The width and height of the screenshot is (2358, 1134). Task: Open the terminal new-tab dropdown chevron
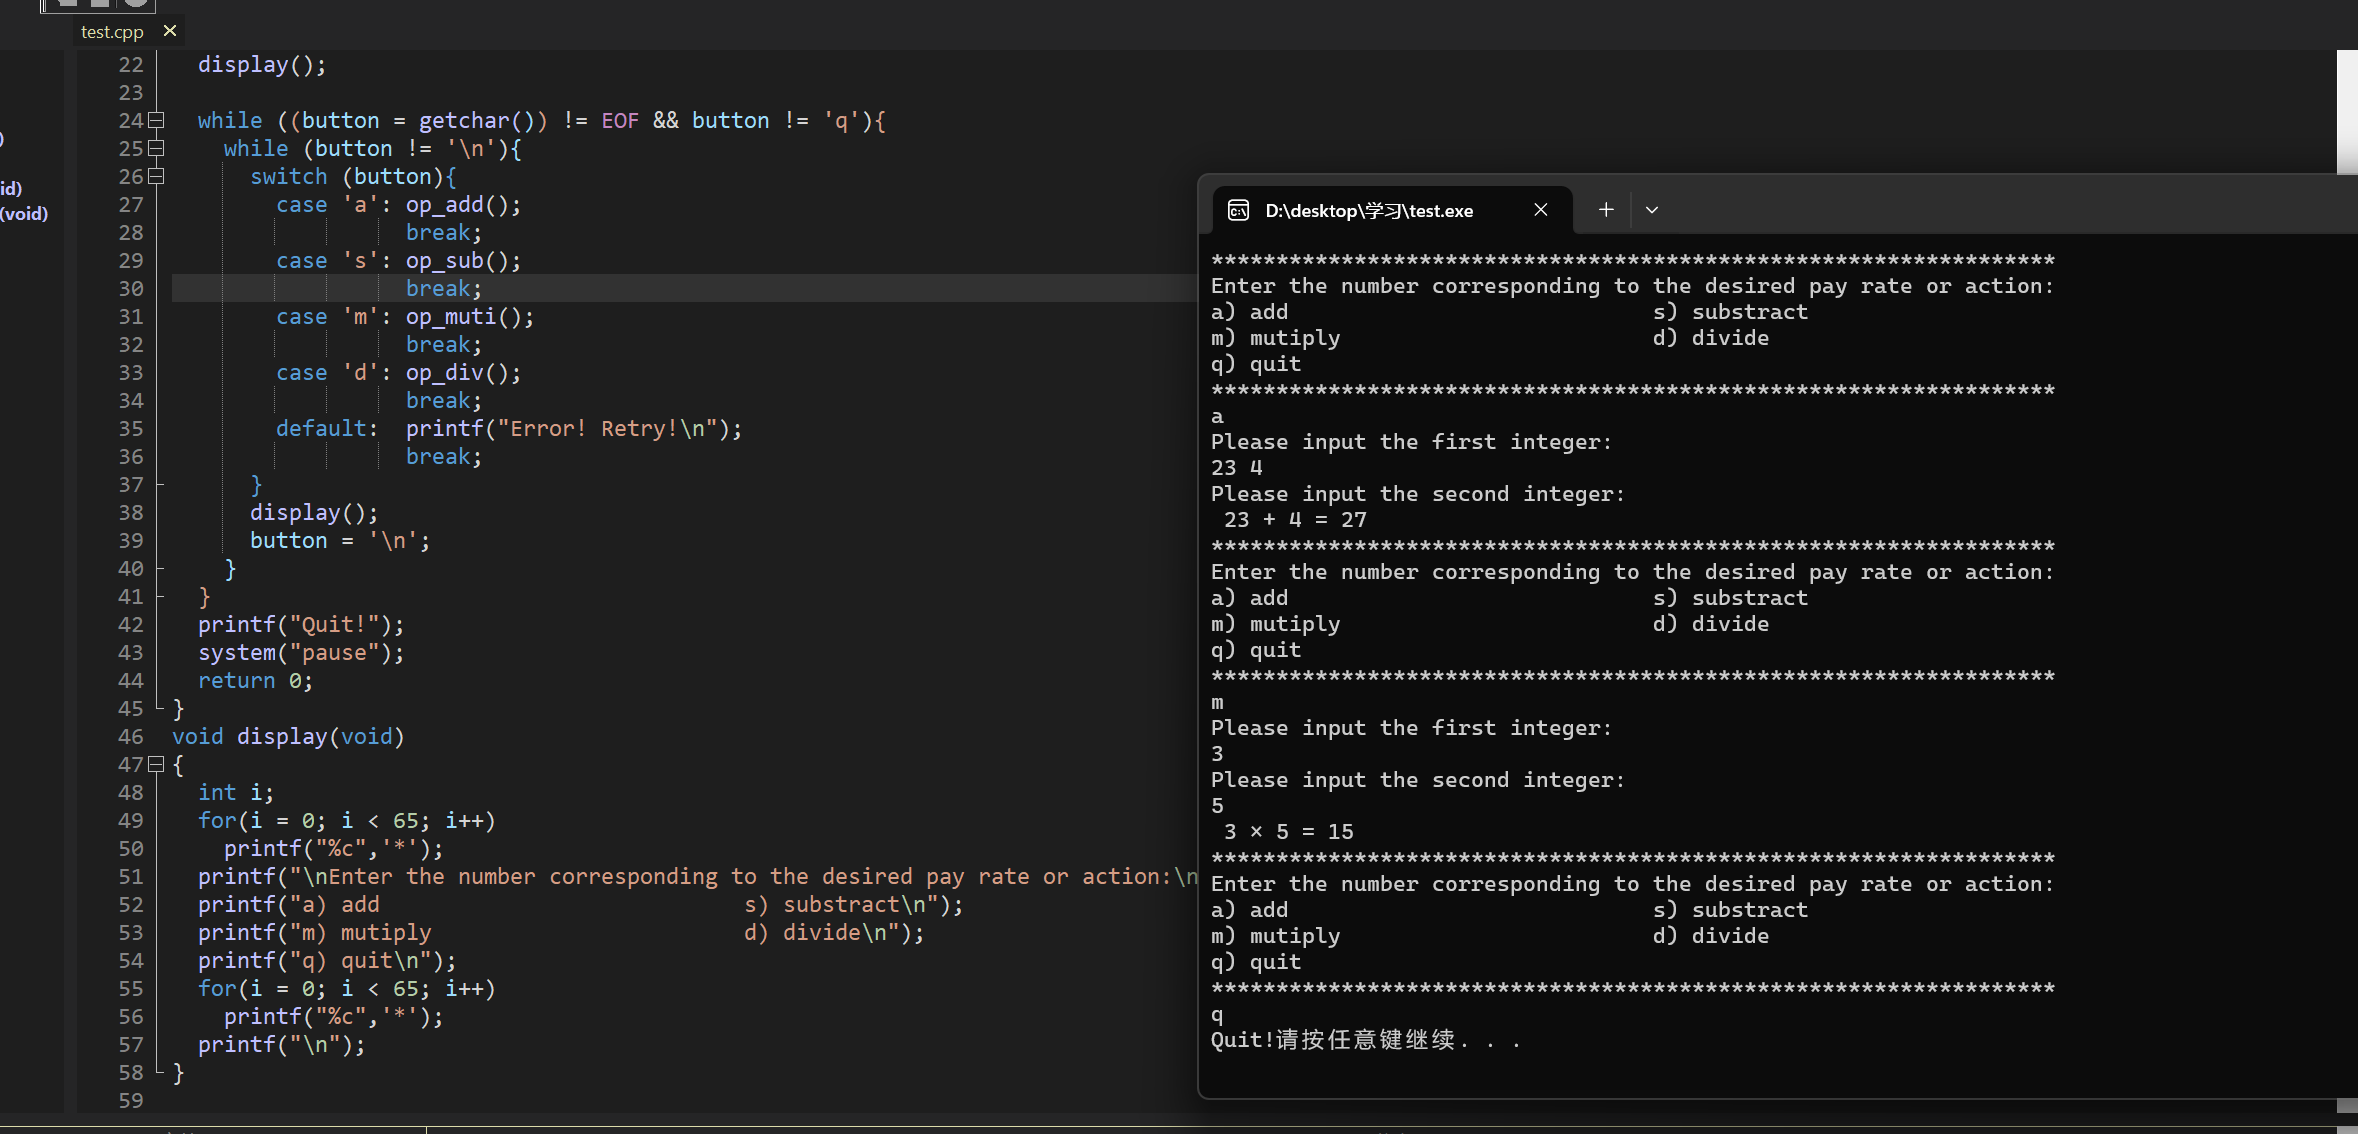click(1652, 210)
